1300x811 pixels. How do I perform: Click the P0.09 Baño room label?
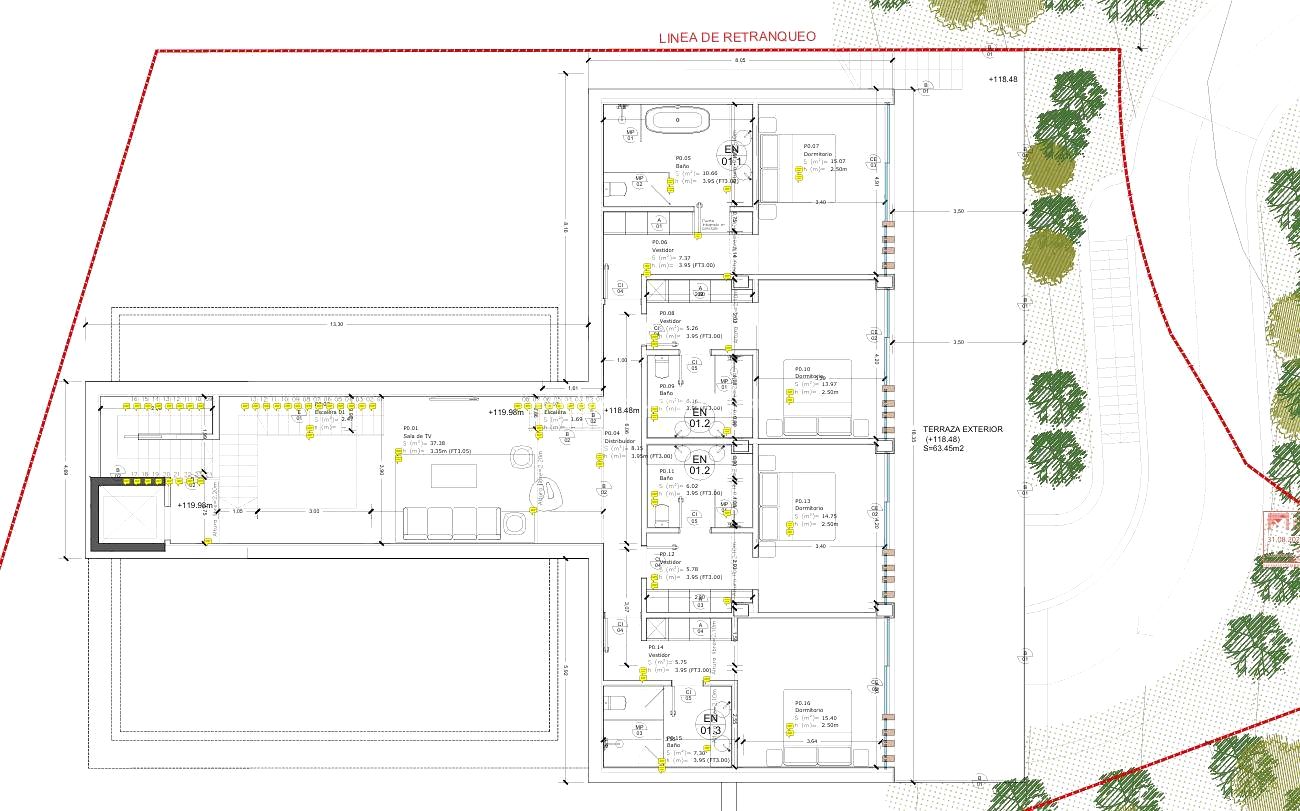pos(668,389)
